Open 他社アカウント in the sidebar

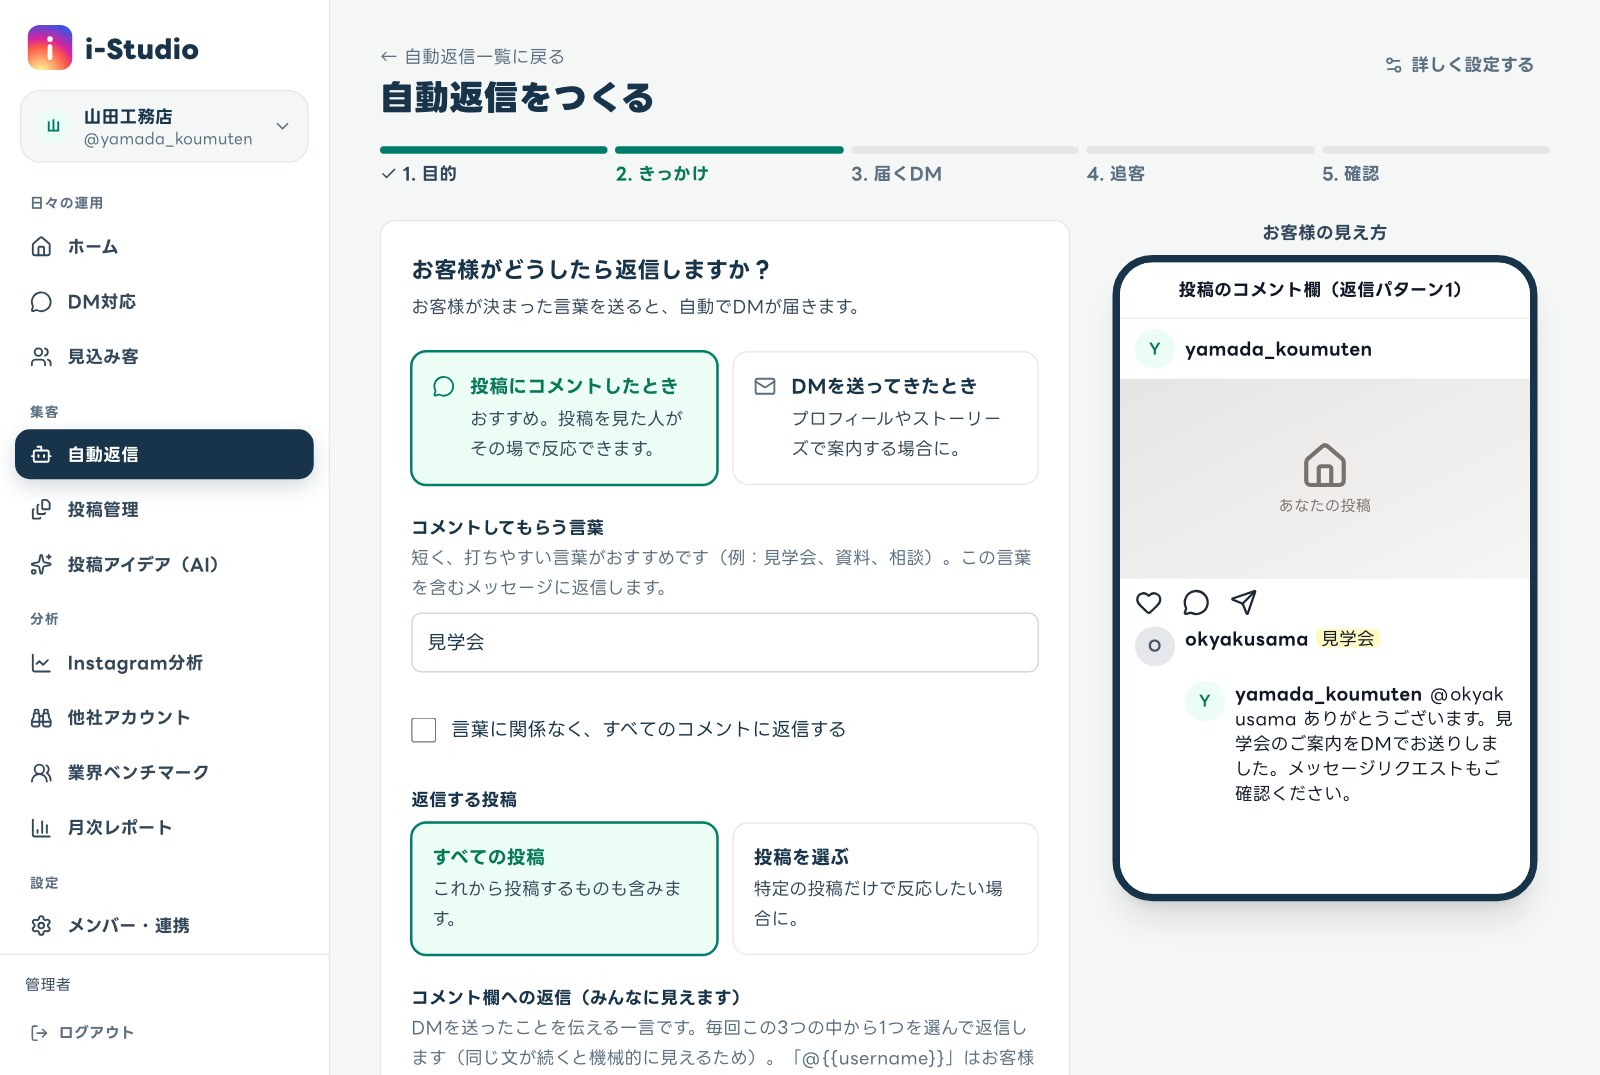[x=164, y=717]
